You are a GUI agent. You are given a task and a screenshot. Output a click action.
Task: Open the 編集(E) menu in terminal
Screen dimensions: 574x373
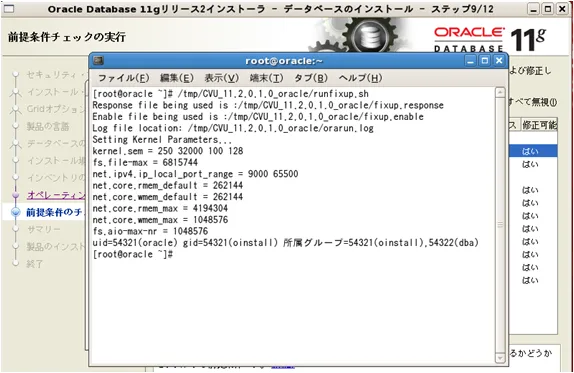177,78
